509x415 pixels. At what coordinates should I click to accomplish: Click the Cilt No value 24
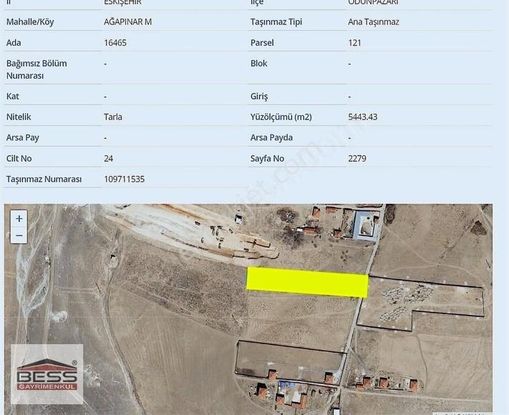click(x=108, y=158)
